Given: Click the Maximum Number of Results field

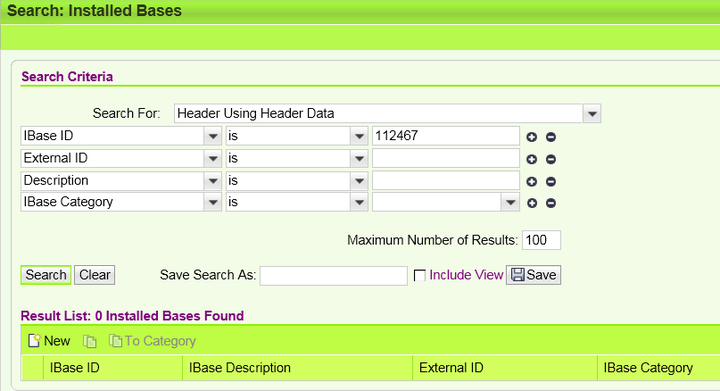Looking at the screenshot, I should coord(541,240).
